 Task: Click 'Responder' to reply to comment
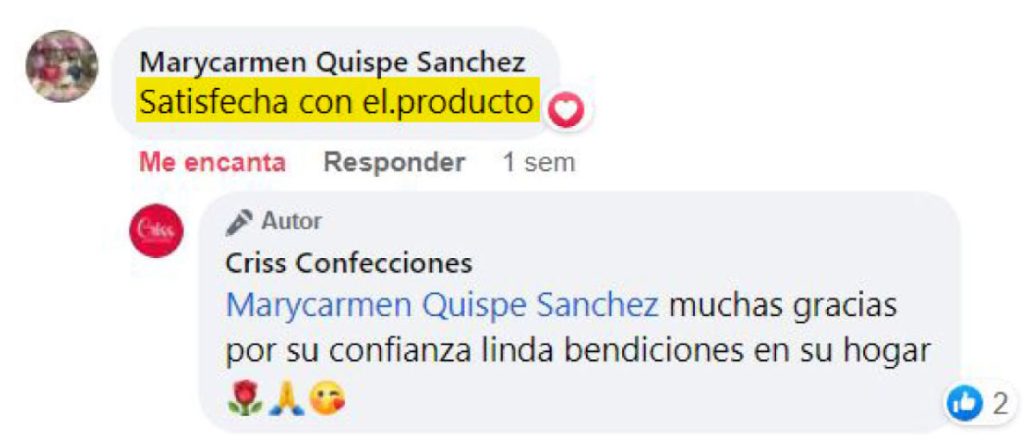[394, 163]
